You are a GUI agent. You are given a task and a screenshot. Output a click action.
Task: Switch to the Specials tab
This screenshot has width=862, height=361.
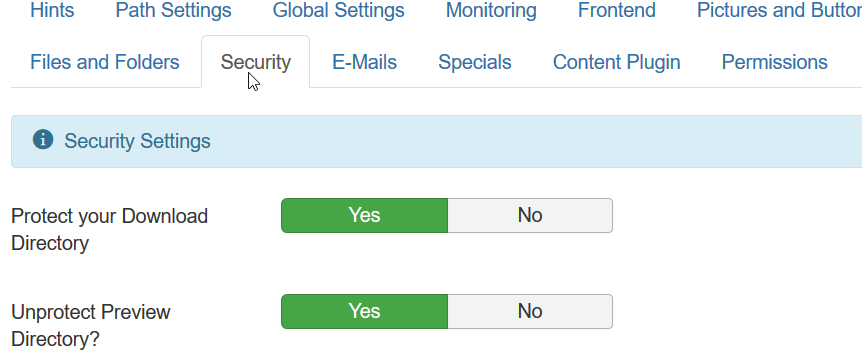(475, 62)
